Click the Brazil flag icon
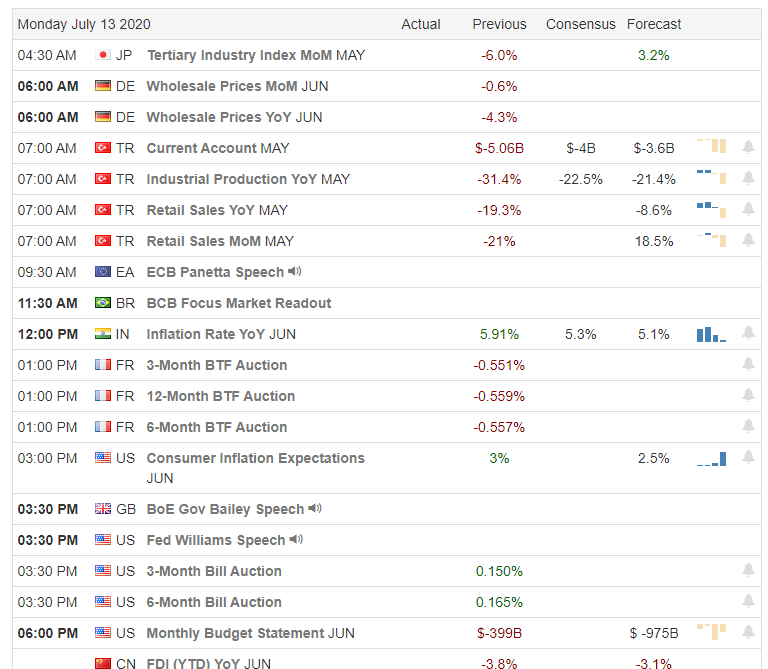 pos(103,303)
